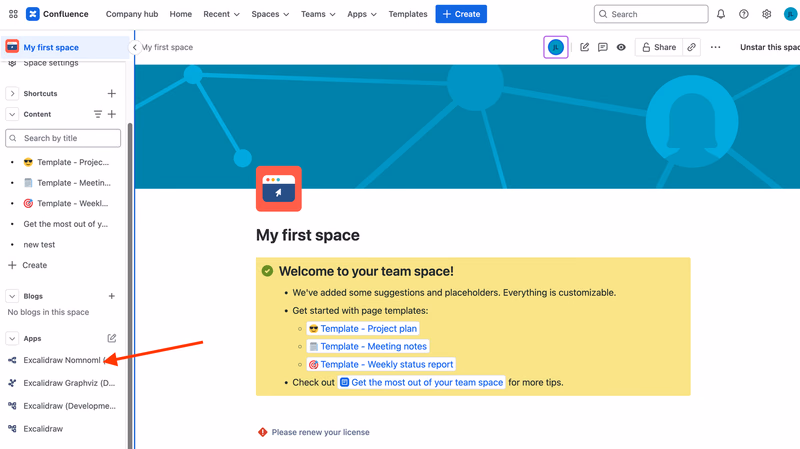Go to Company hub
800x449 pixels.
click(x=132, y=14)
